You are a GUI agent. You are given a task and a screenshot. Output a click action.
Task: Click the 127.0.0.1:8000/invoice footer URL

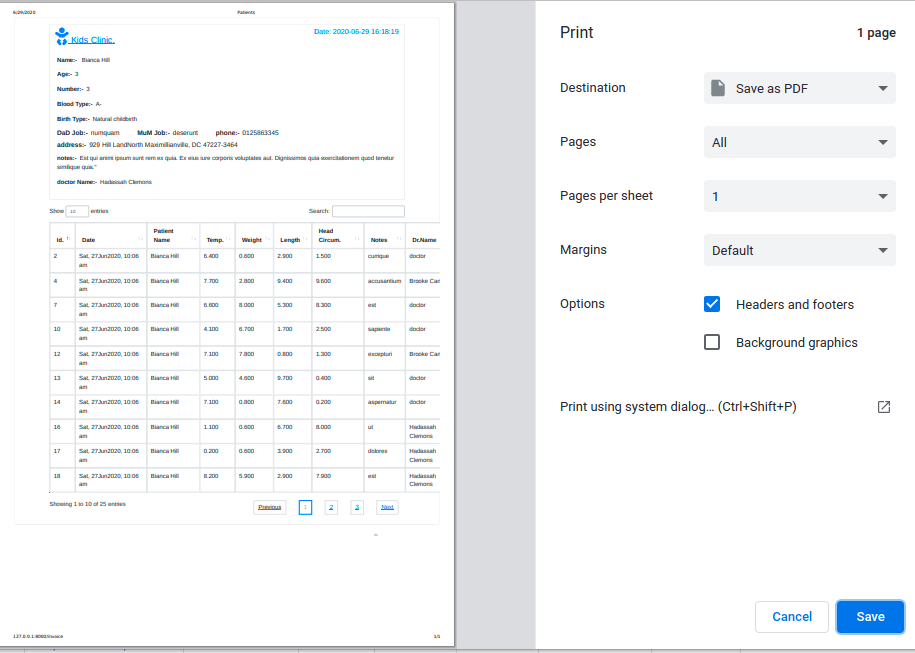38,637
